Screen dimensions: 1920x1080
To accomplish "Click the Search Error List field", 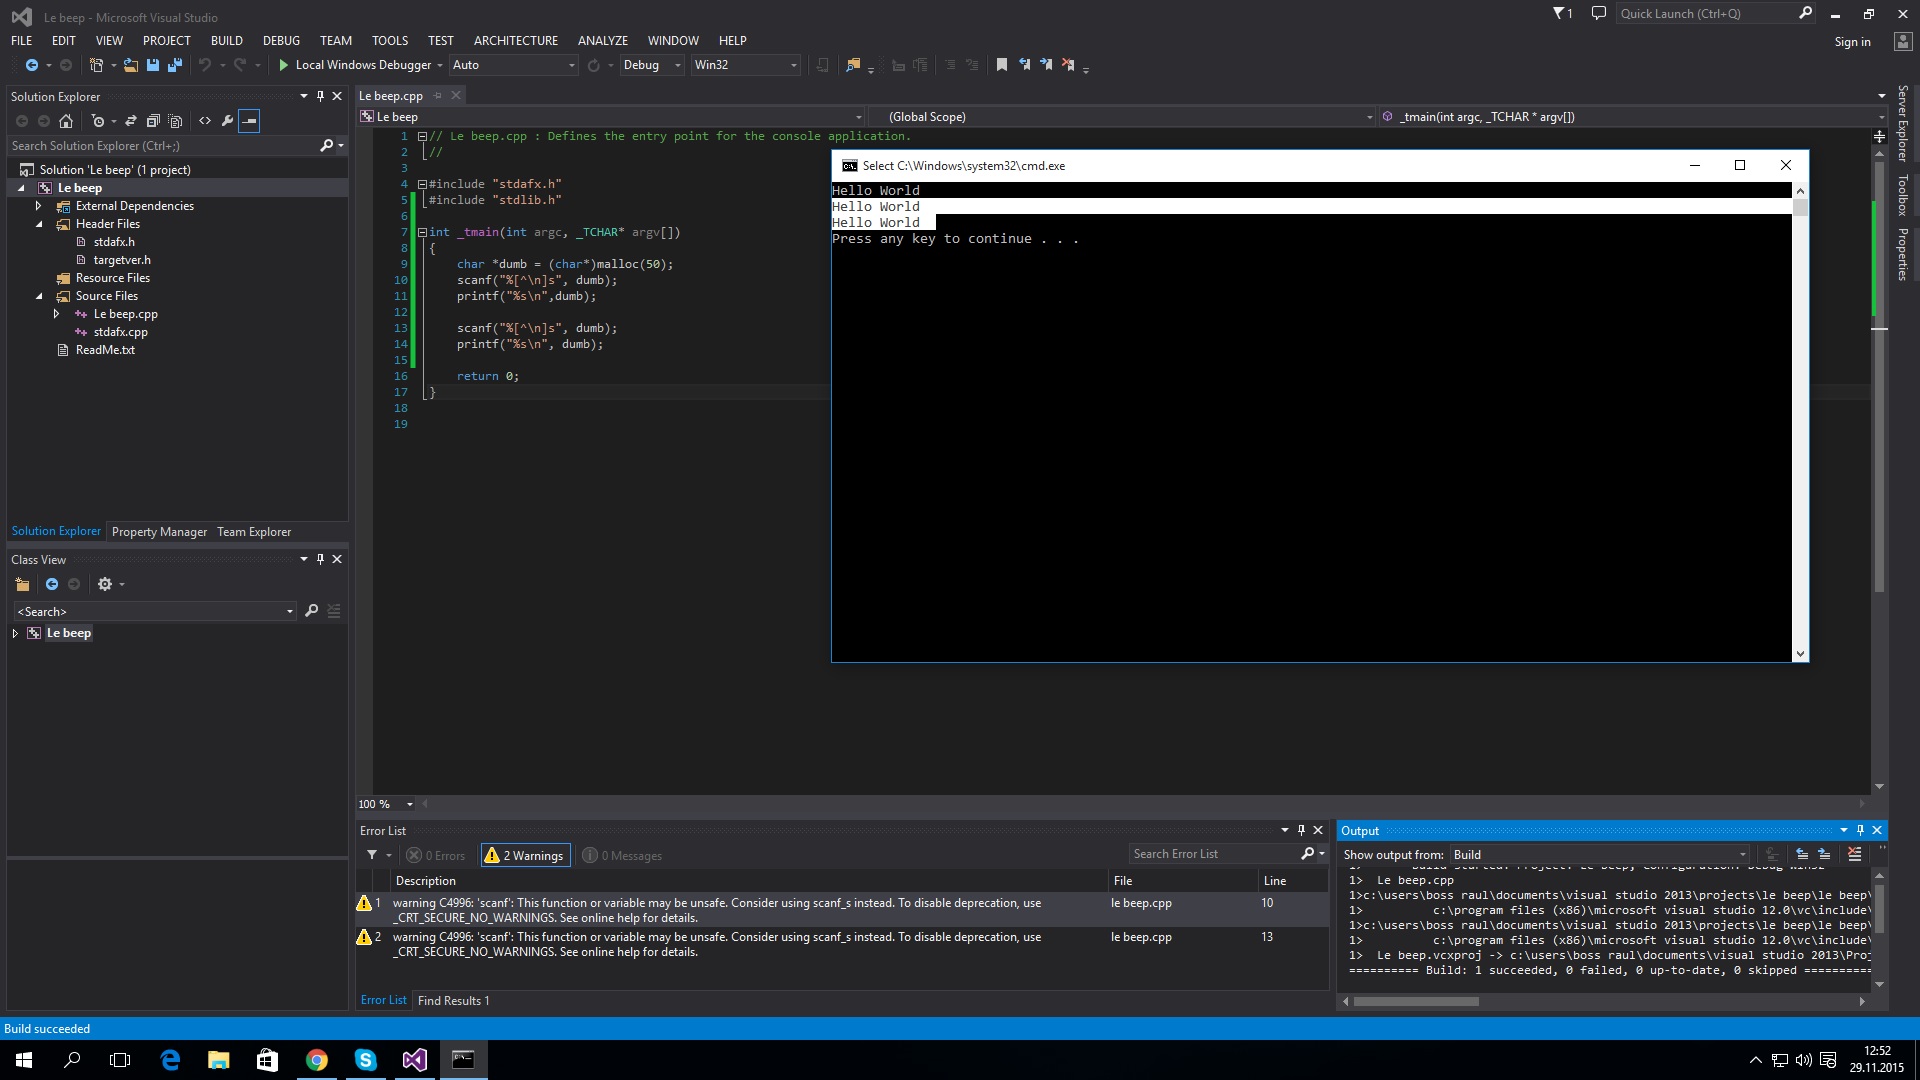I will pos(1213,854).
